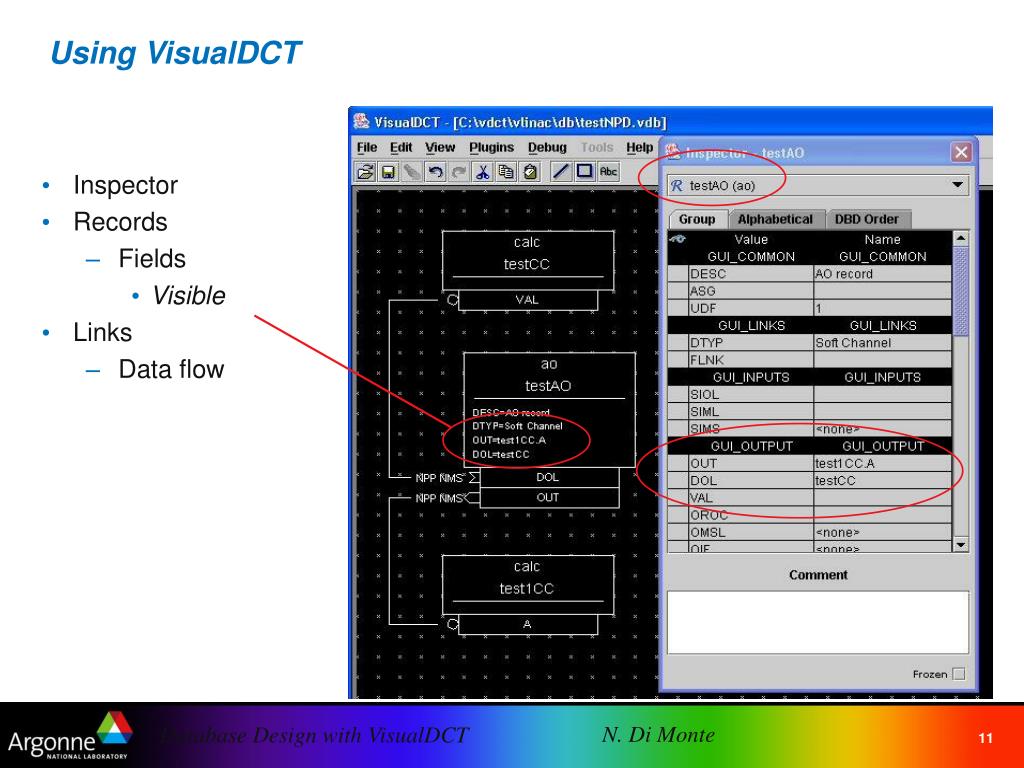Viewport: 1024px width, 768px height.
Task: Click the SIML field row
Action: pyautogui.click(x=810, y=411)
